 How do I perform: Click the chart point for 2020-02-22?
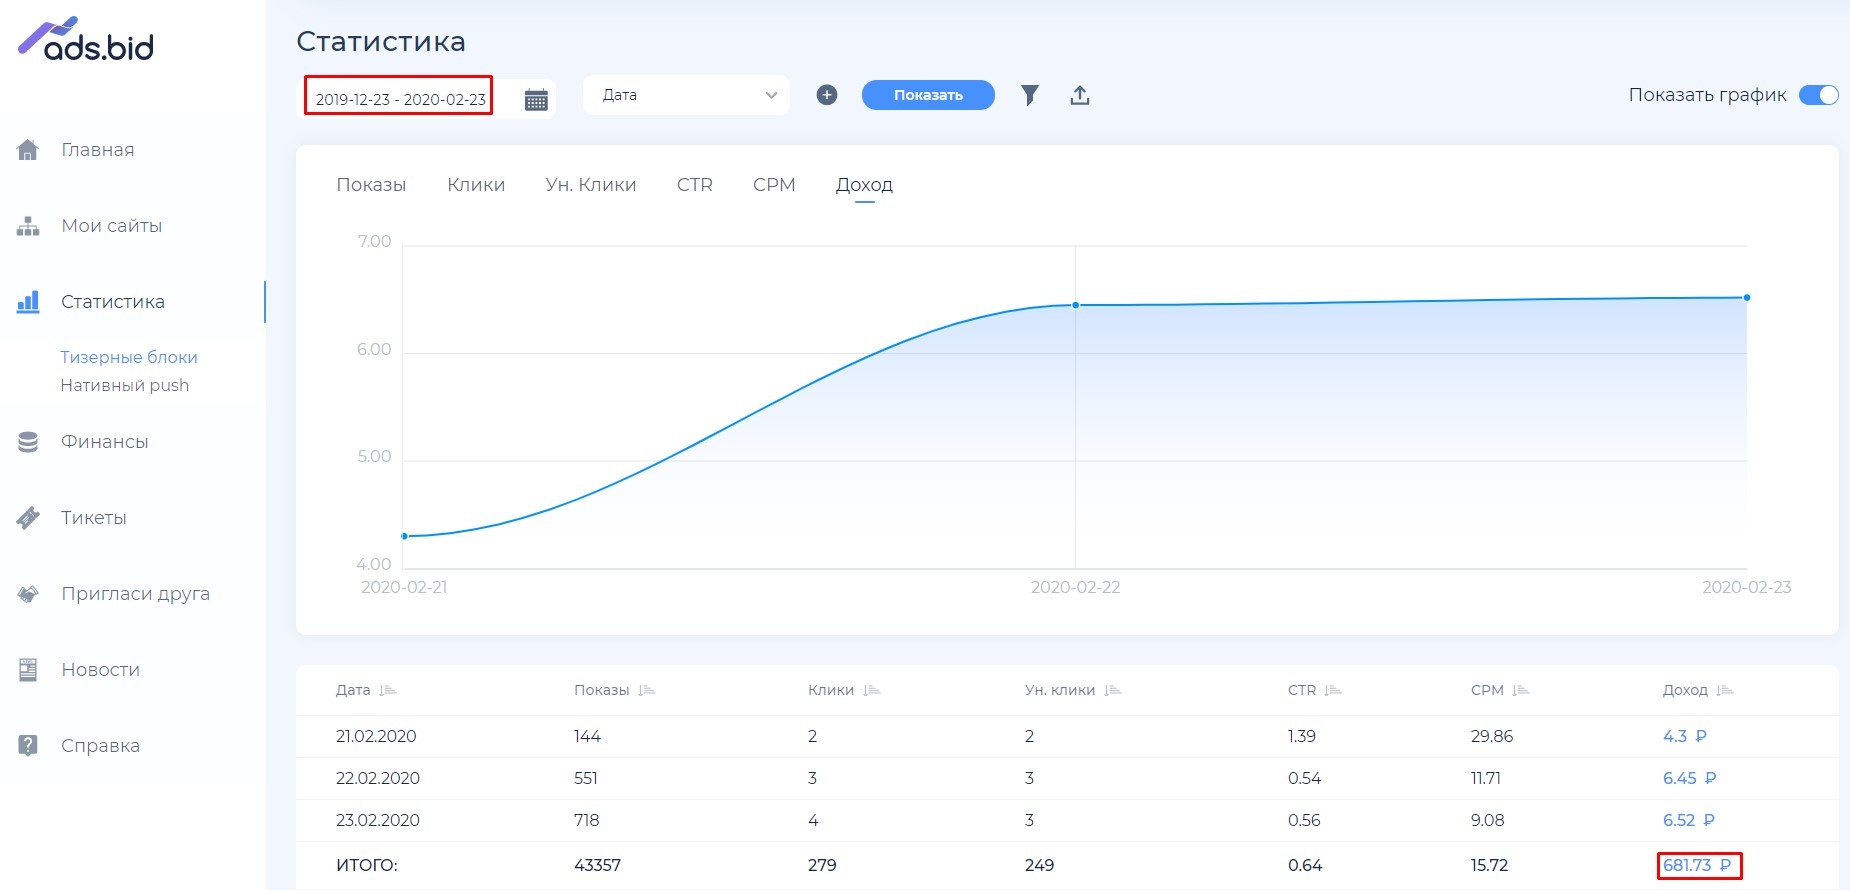pyautogui.click(x=1076, y=305)
